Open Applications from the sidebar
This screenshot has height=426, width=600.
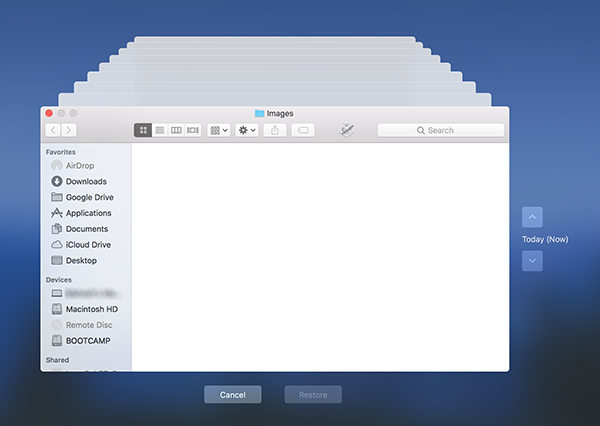86,213
